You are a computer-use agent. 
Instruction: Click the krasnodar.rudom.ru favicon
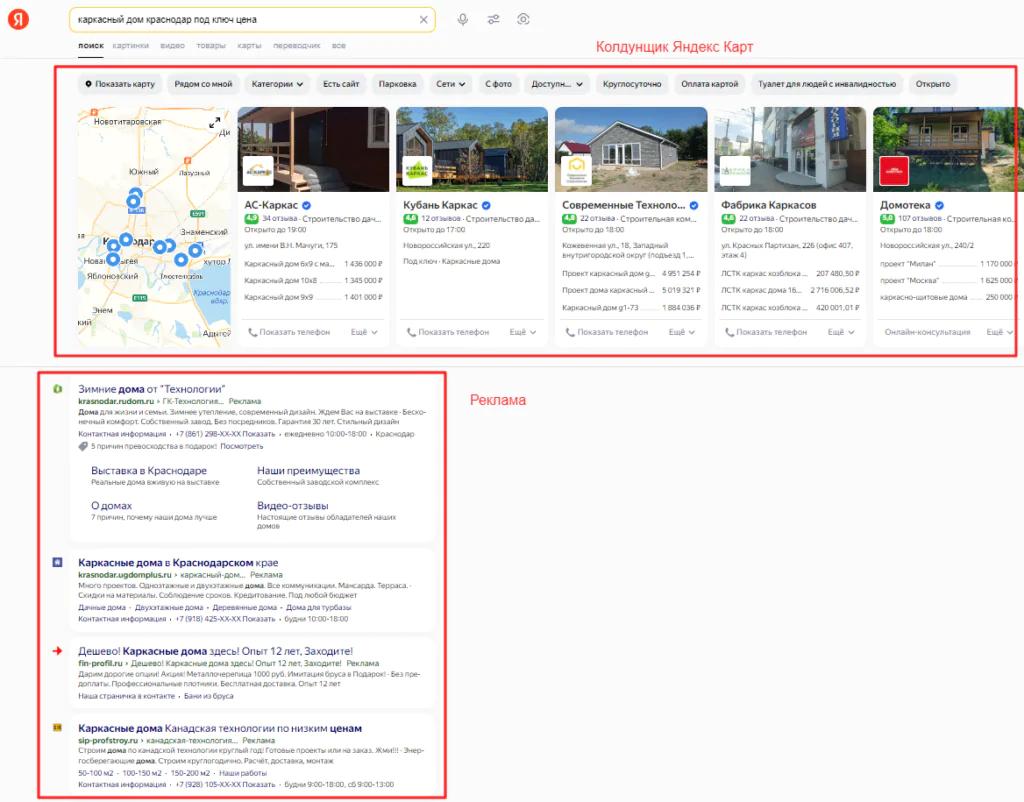(57, 389)
